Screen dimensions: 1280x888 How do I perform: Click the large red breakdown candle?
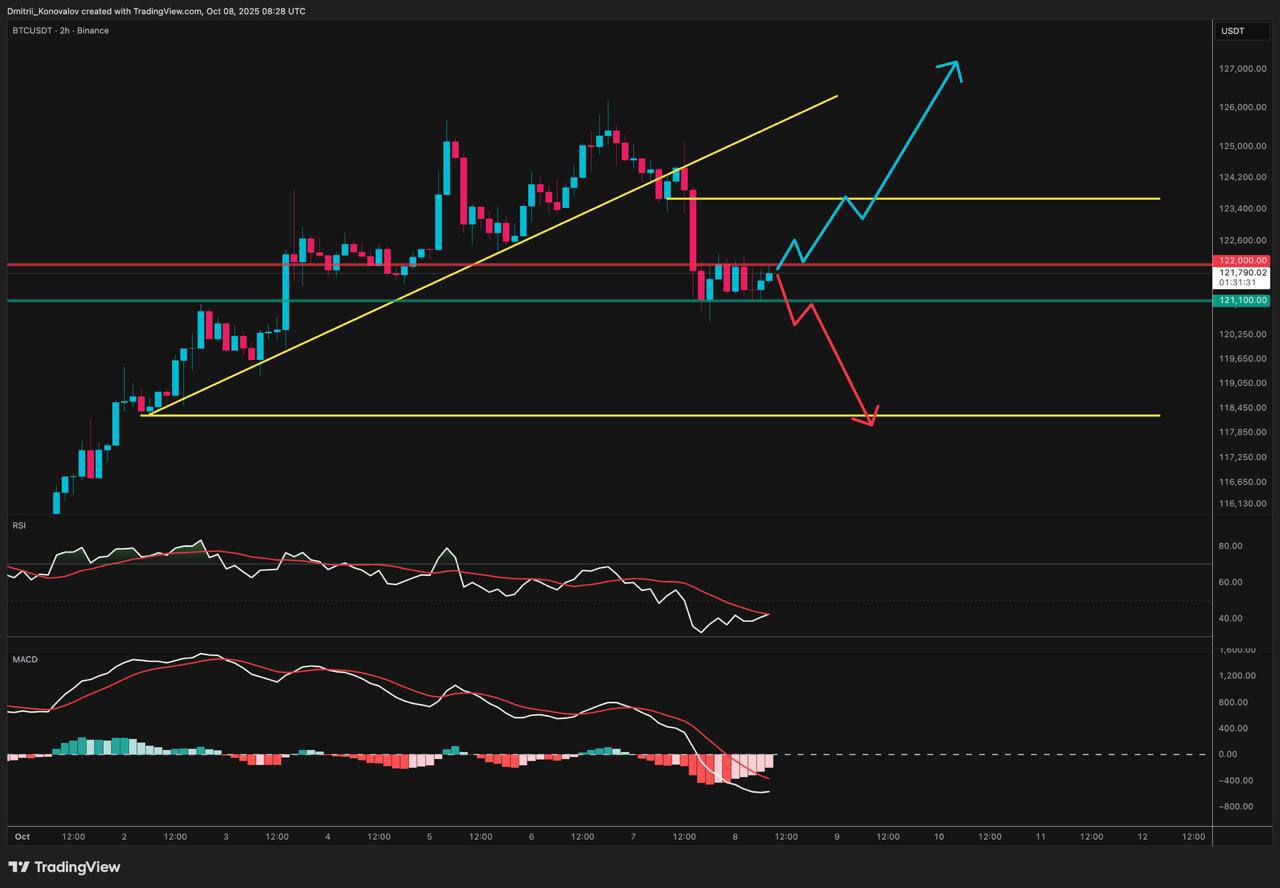coord(692,230)
